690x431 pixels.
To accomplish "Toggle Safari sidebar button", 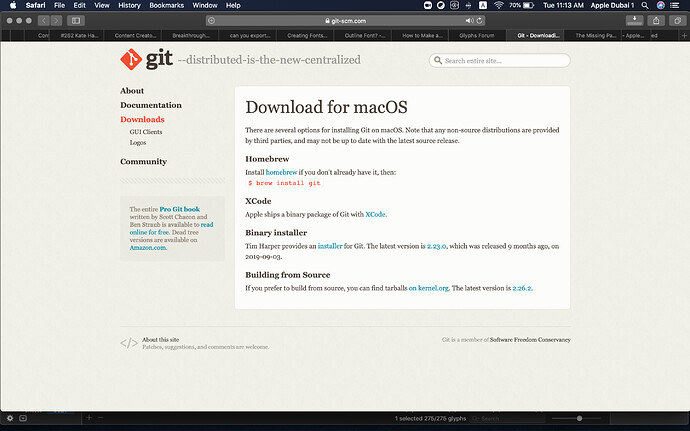I will 76,21.
